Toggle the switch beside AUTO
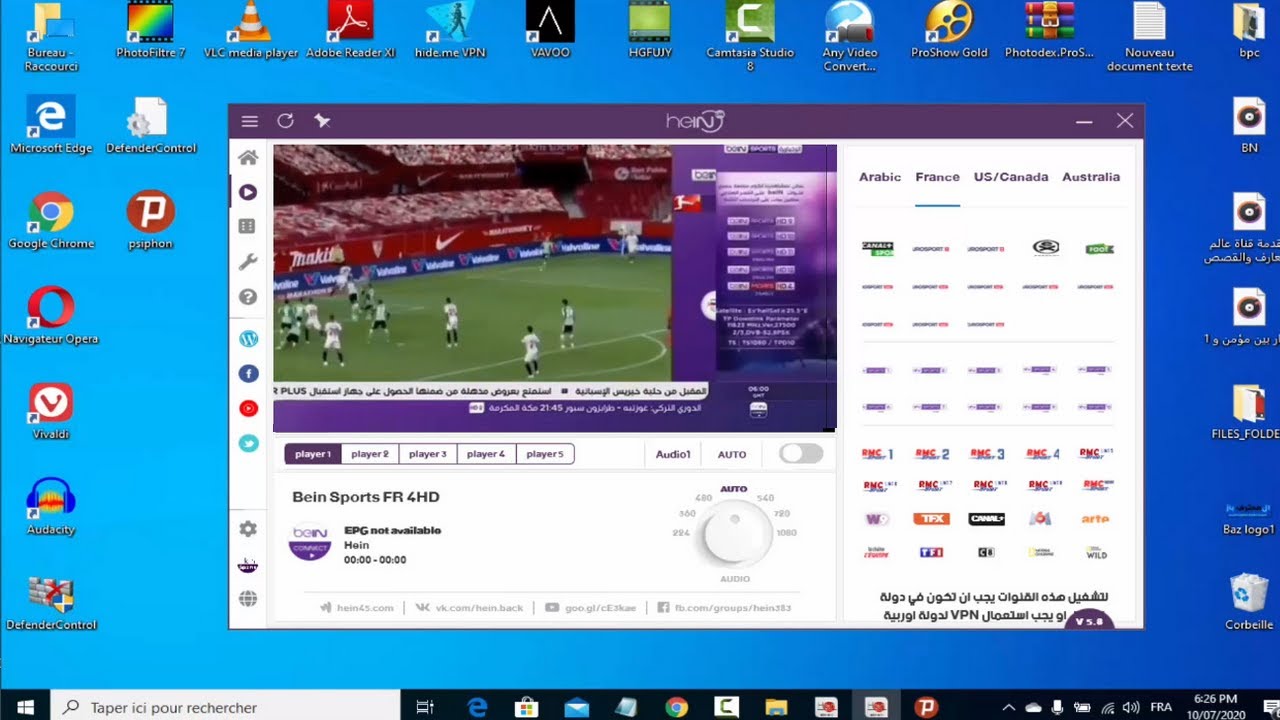The width and height of the screenshot is (1280, 720). click(801, 454)
